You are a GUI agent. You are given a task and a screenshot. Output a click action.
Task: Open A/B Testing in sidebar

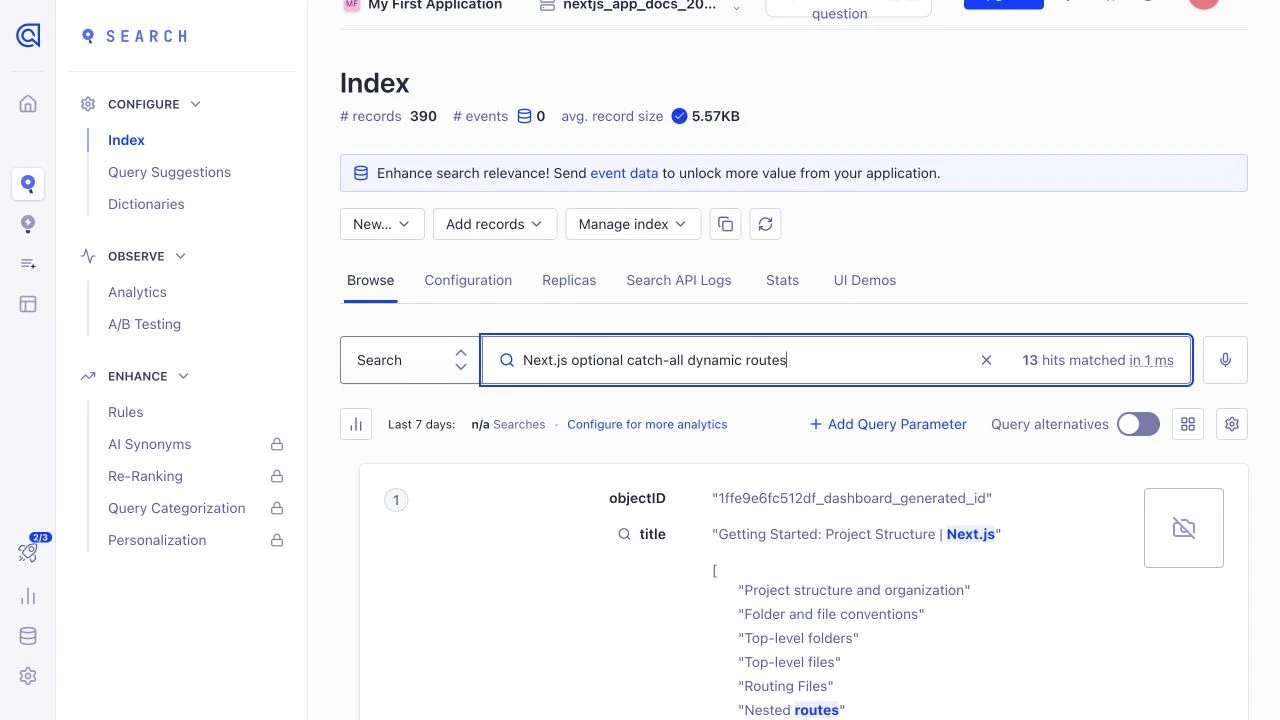(144, 324)
